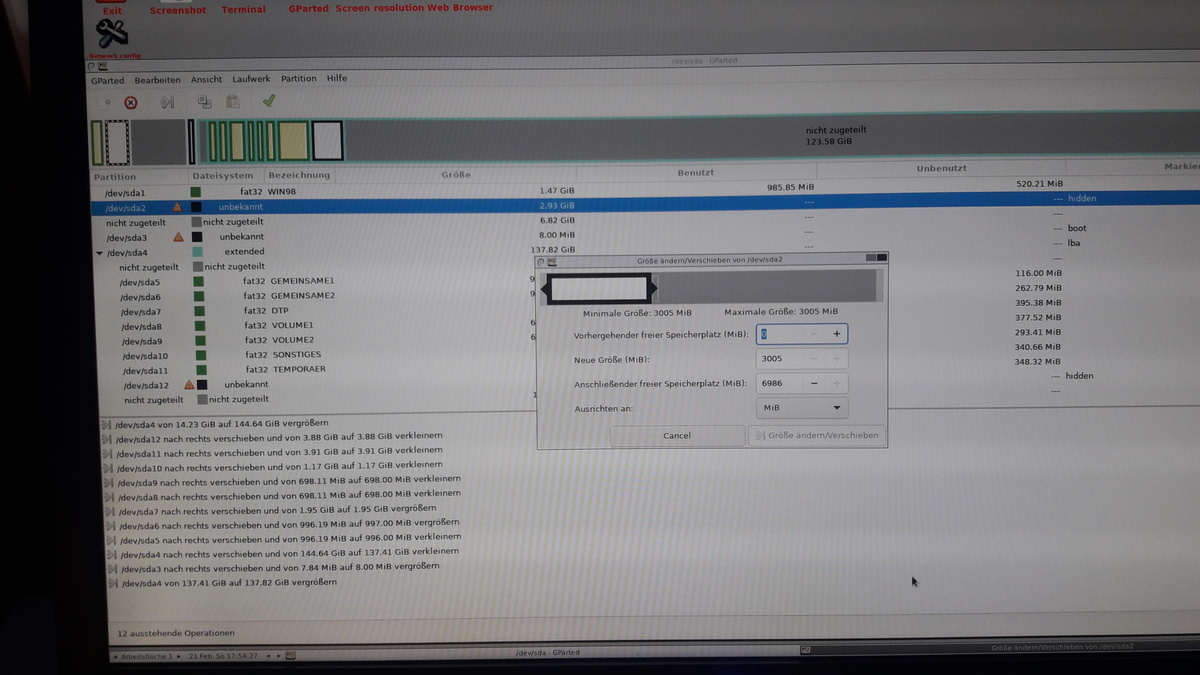Click the Arbeitsfläche 1 workspace switcher
This screenshot has width=1200, height=675.
(x=148, y=656)
